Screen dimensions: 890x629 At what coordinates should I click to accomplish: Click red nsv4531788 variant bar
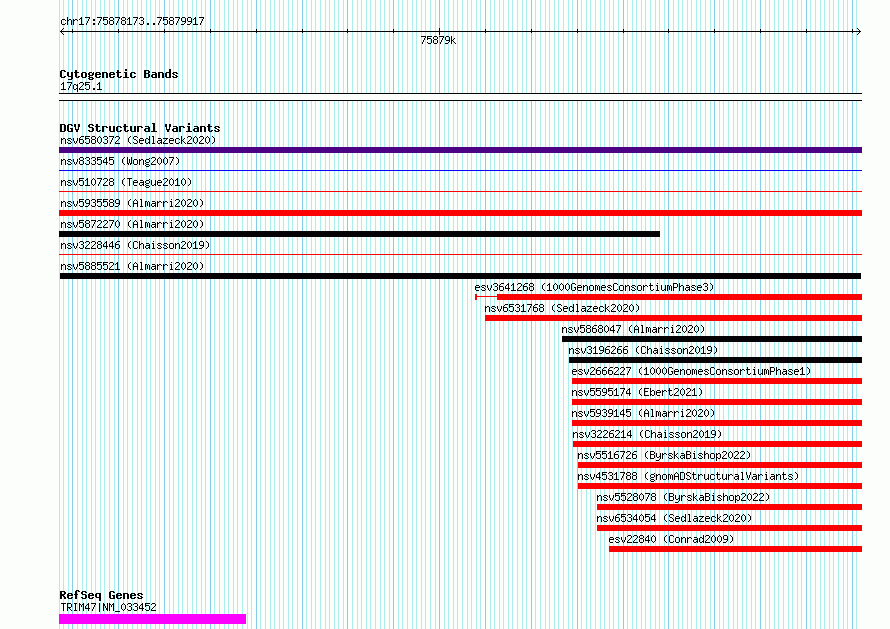tap(720, 486)
